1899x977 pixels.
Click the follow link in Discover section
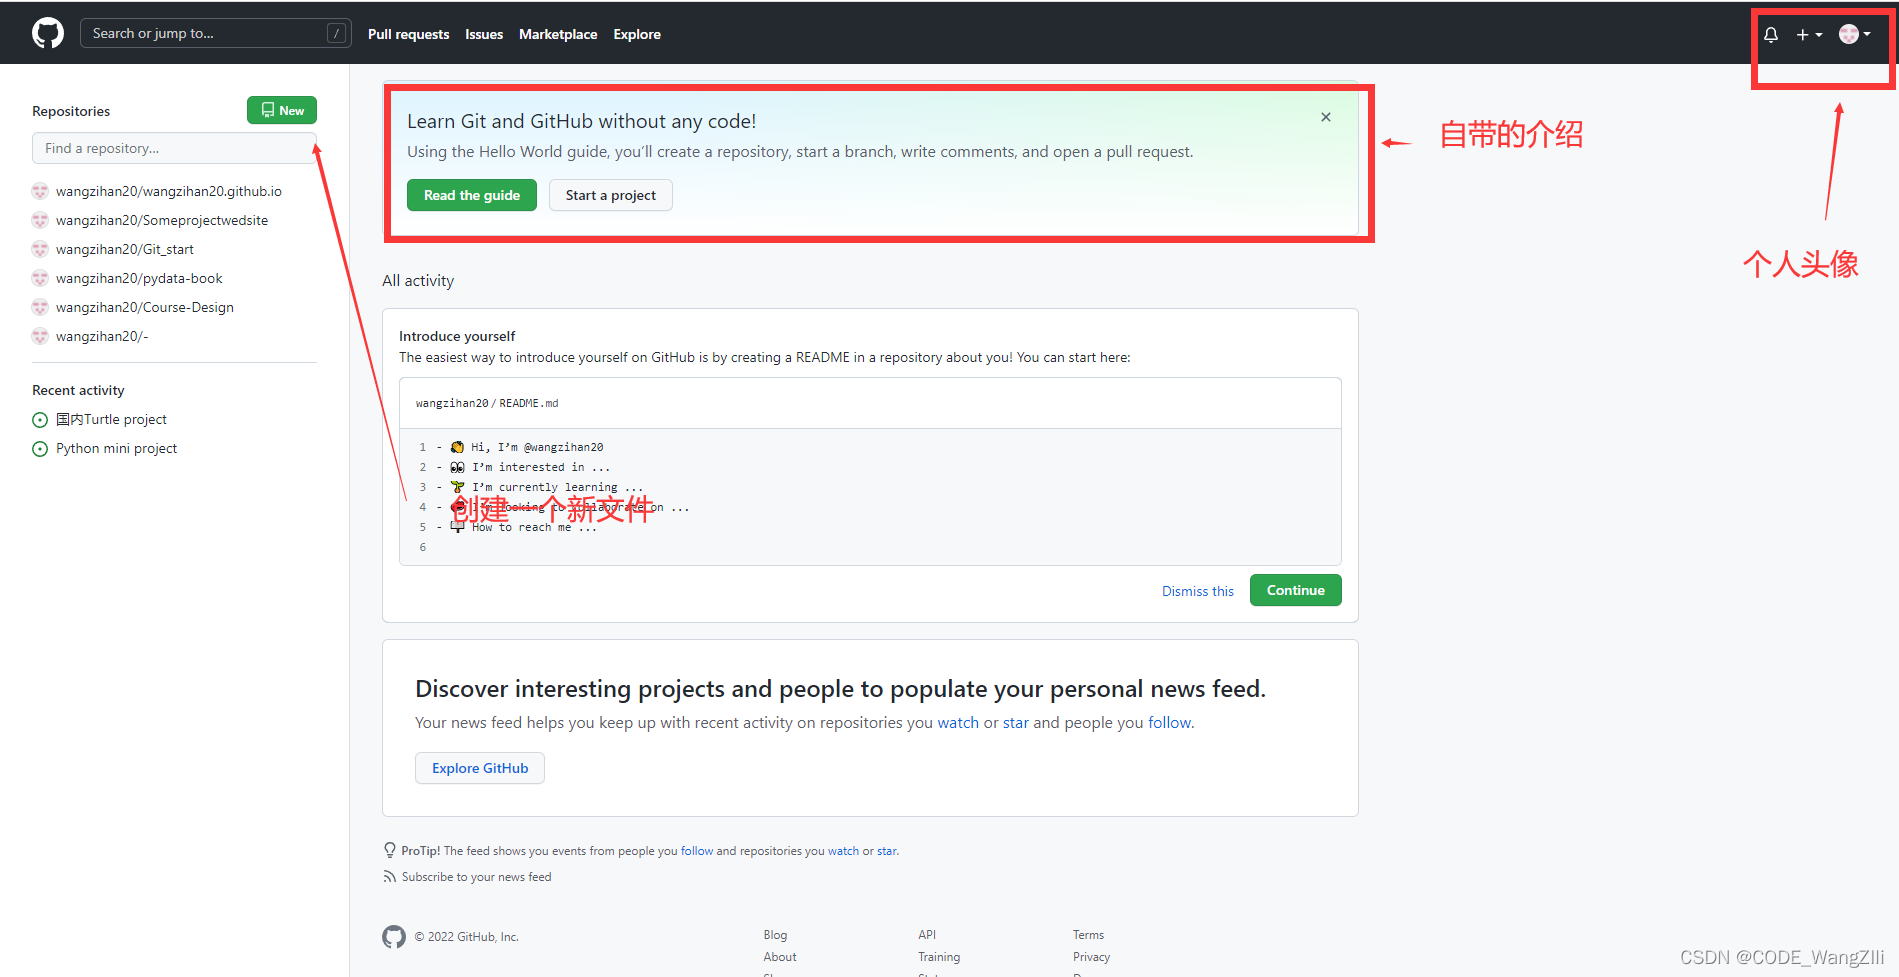[1170, 722]
